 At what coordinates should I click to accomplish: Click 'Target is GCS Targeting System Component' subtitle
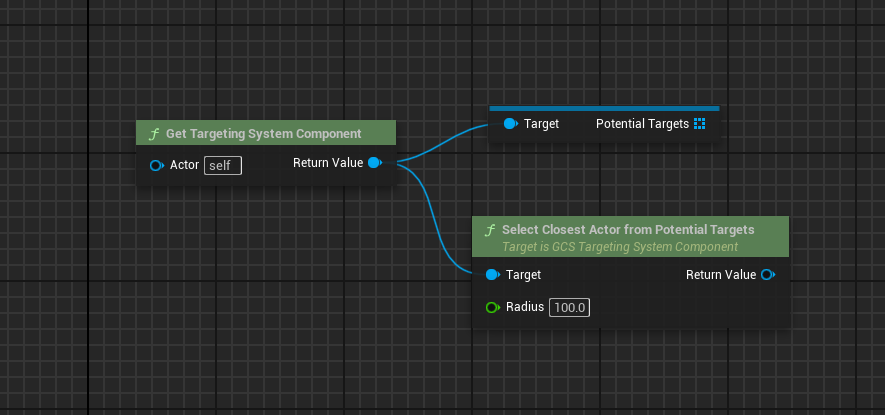point(620,247)
